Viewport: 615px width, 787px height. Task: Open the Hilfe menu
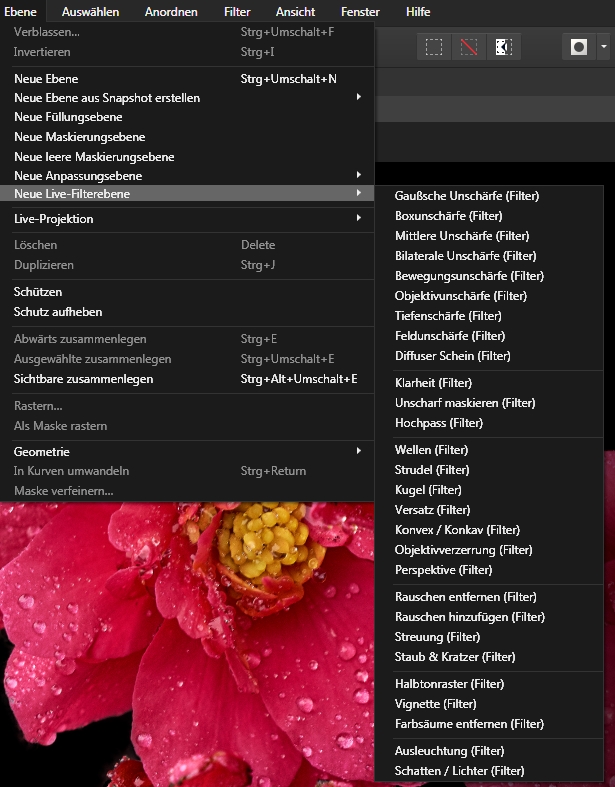coord(418,11)
